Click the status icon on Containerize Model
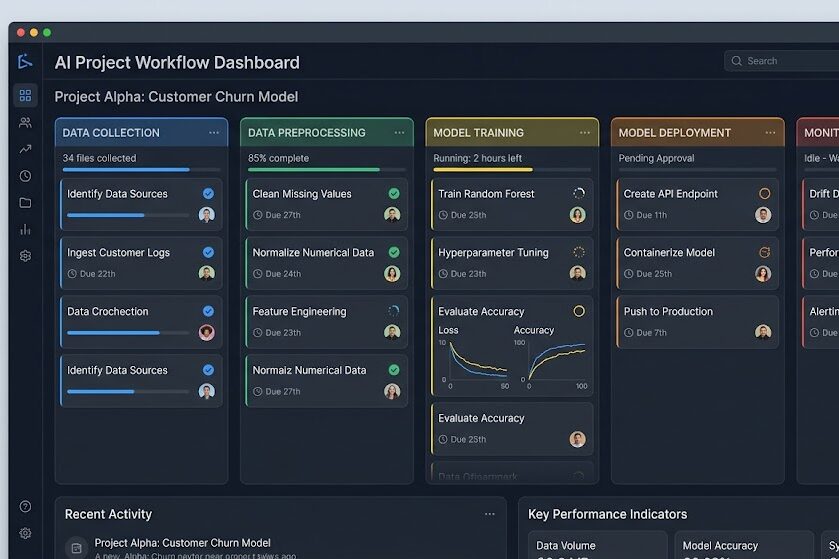The height and width of the screenshot is (559, 839). [765, 252]
